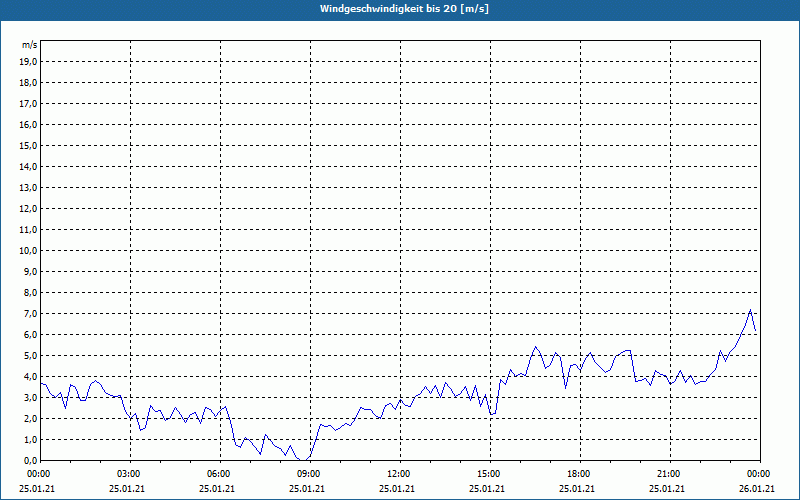This screenshot has height=500, width=800.
Task: Click the 7,0 axis value
Action: tap(31, 314)
